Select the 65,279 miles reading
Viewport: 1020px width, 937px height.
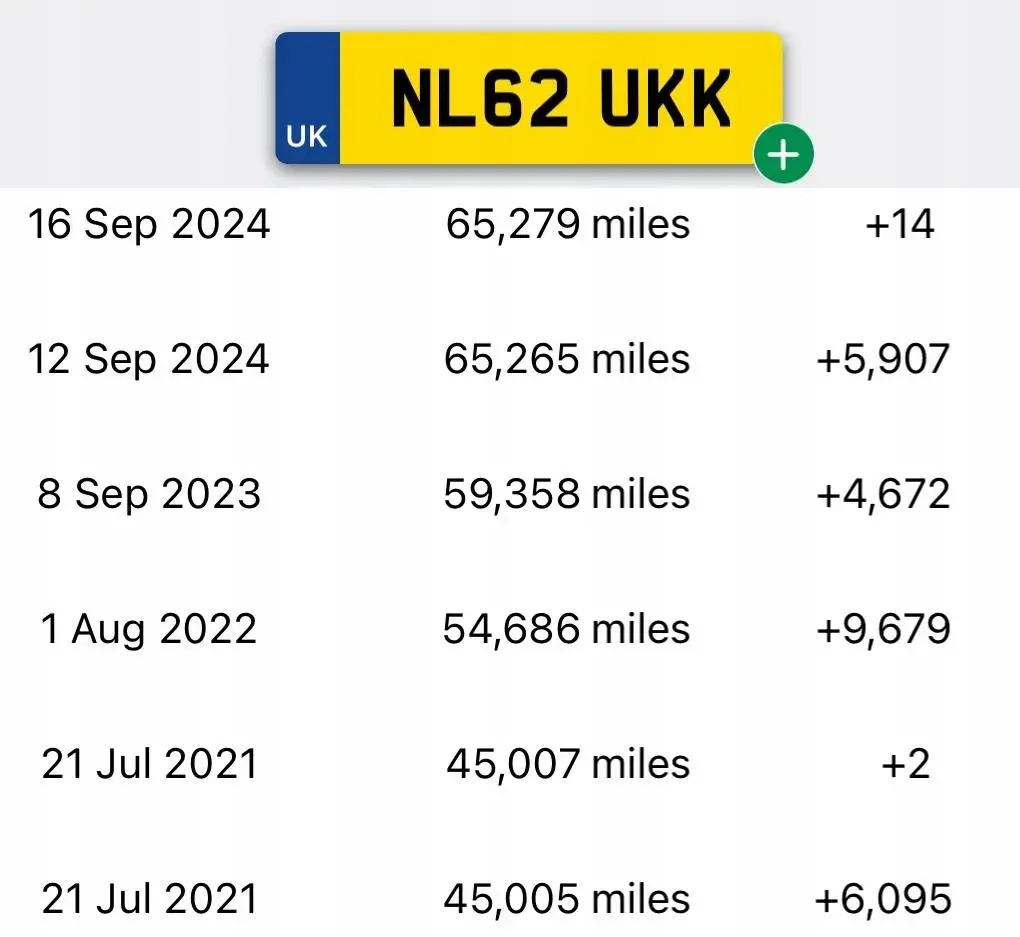(567, 224)
